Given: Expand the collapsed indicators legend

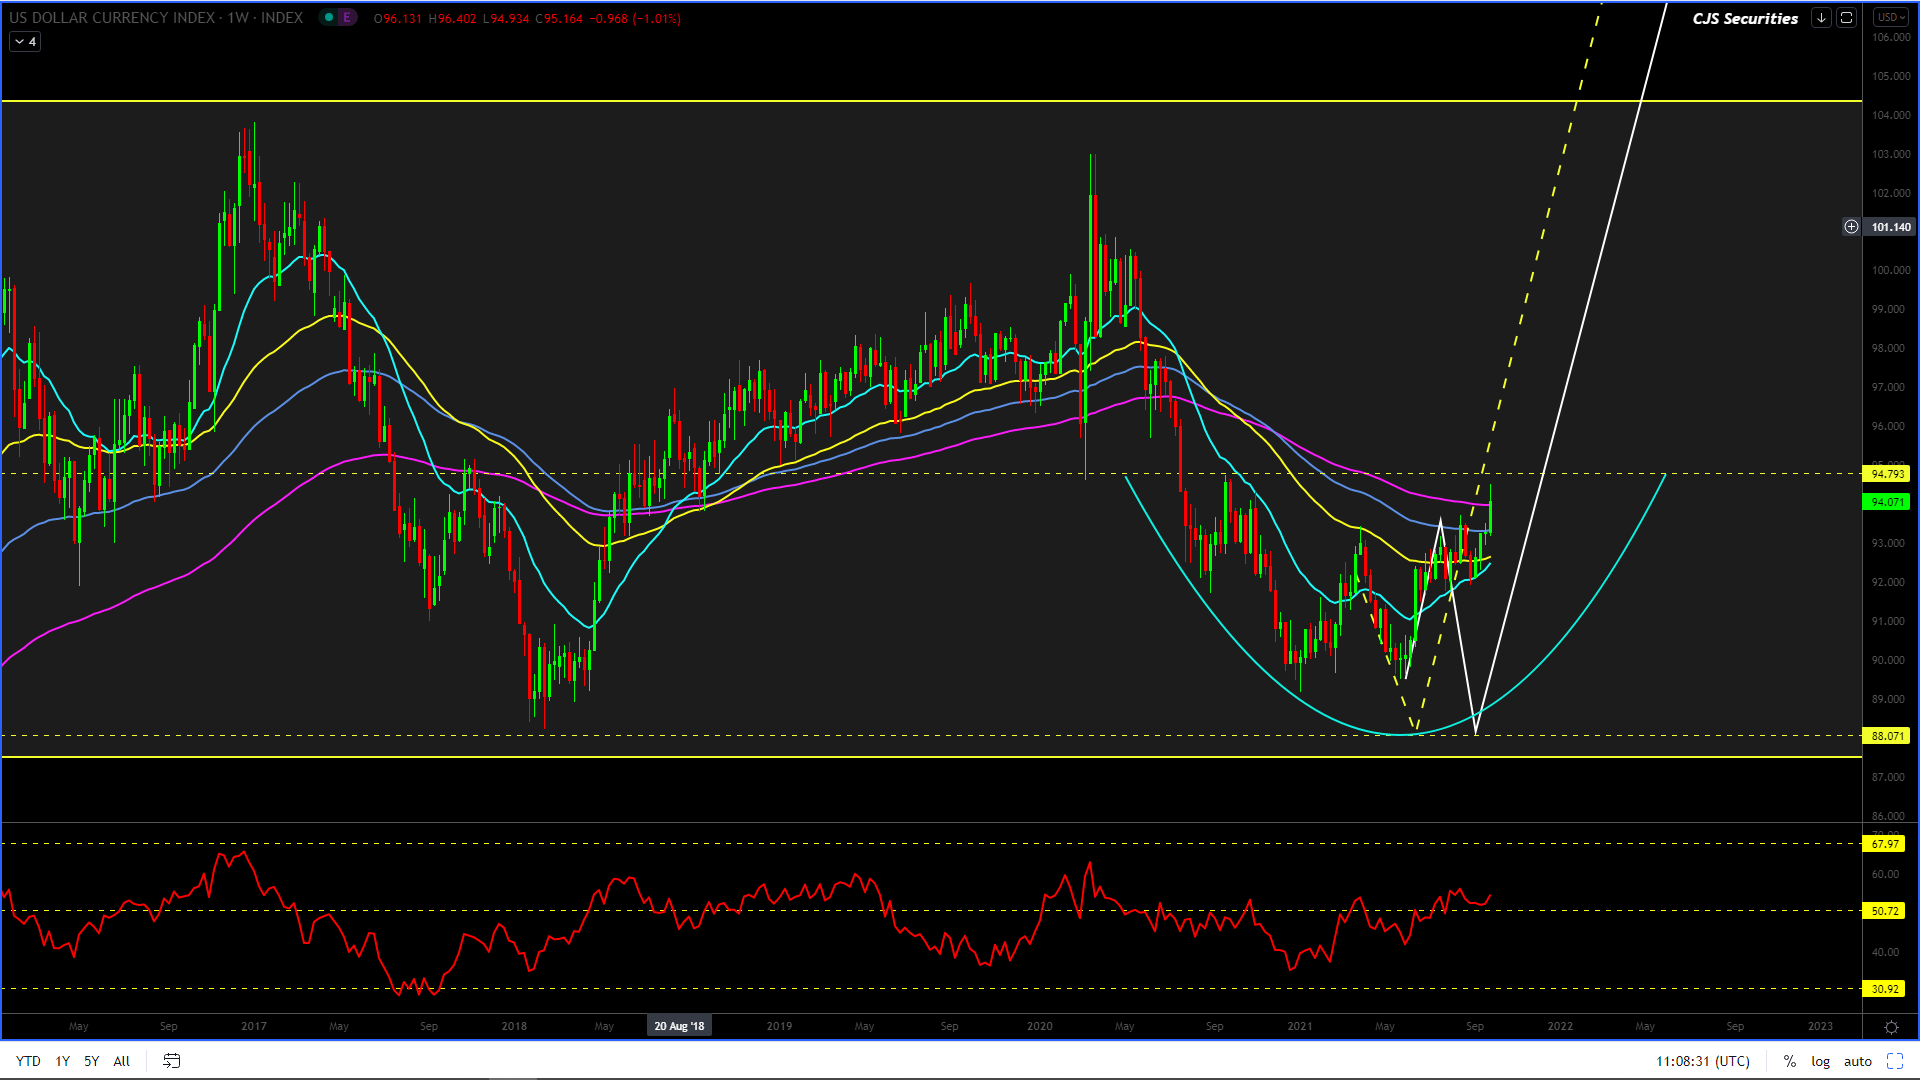Looking at the screenshot, I should (25, 42).
